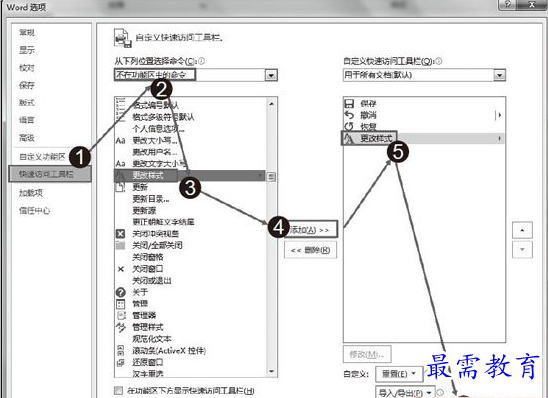Open the 导入/导出(P) dropdown button
The width and height of the screenshot is (548, 398).
[405, 392]
